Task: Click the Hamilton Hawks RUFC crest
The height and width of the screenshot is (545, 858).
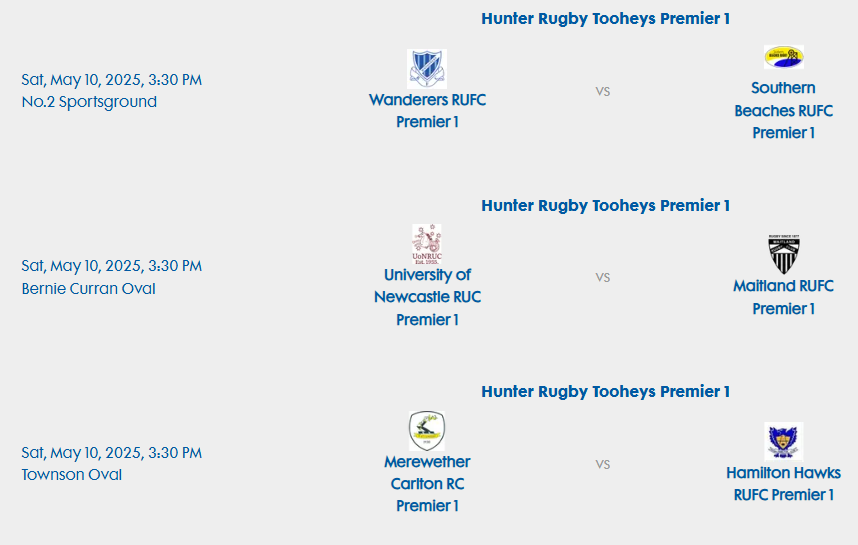Action: 784,442
